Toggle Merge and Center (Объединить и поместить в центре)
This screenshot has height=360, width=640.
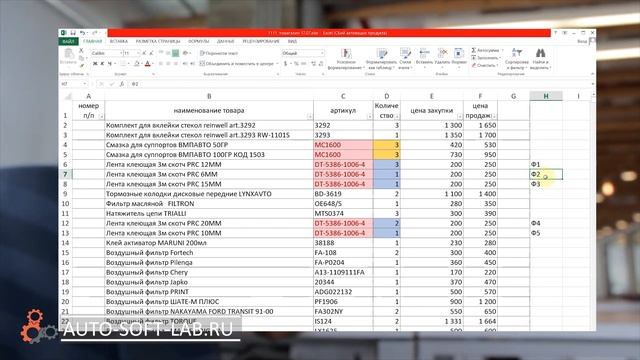237,64
